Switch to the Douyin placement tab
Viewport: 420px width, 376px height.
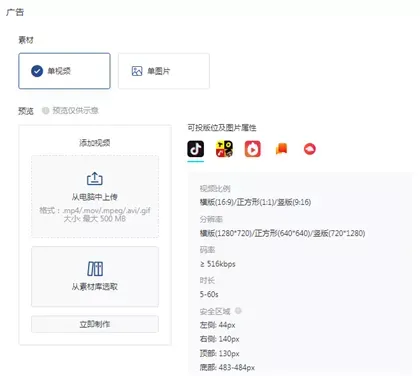click(196, 149)
